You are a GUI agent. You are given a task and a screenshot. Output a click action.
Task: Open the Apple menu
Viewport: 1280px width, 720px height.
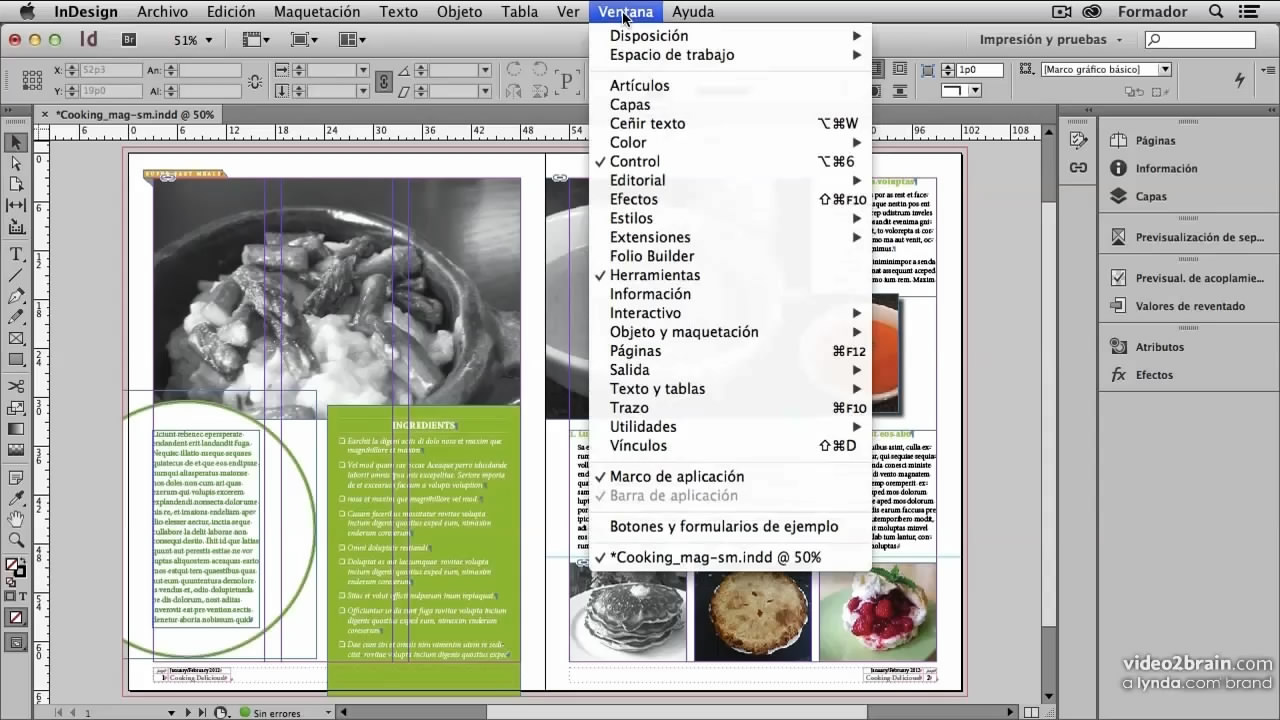[x=26, y=12]
